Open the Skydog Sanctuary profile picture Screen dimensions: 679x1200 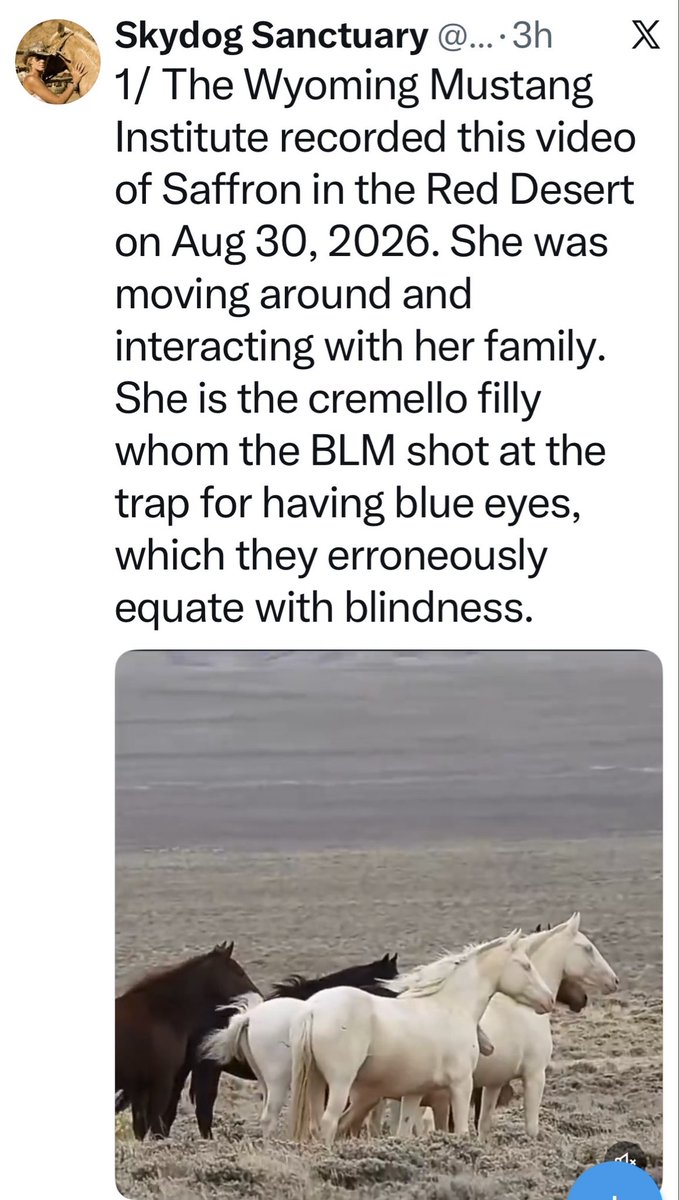(x=57, y=61)
